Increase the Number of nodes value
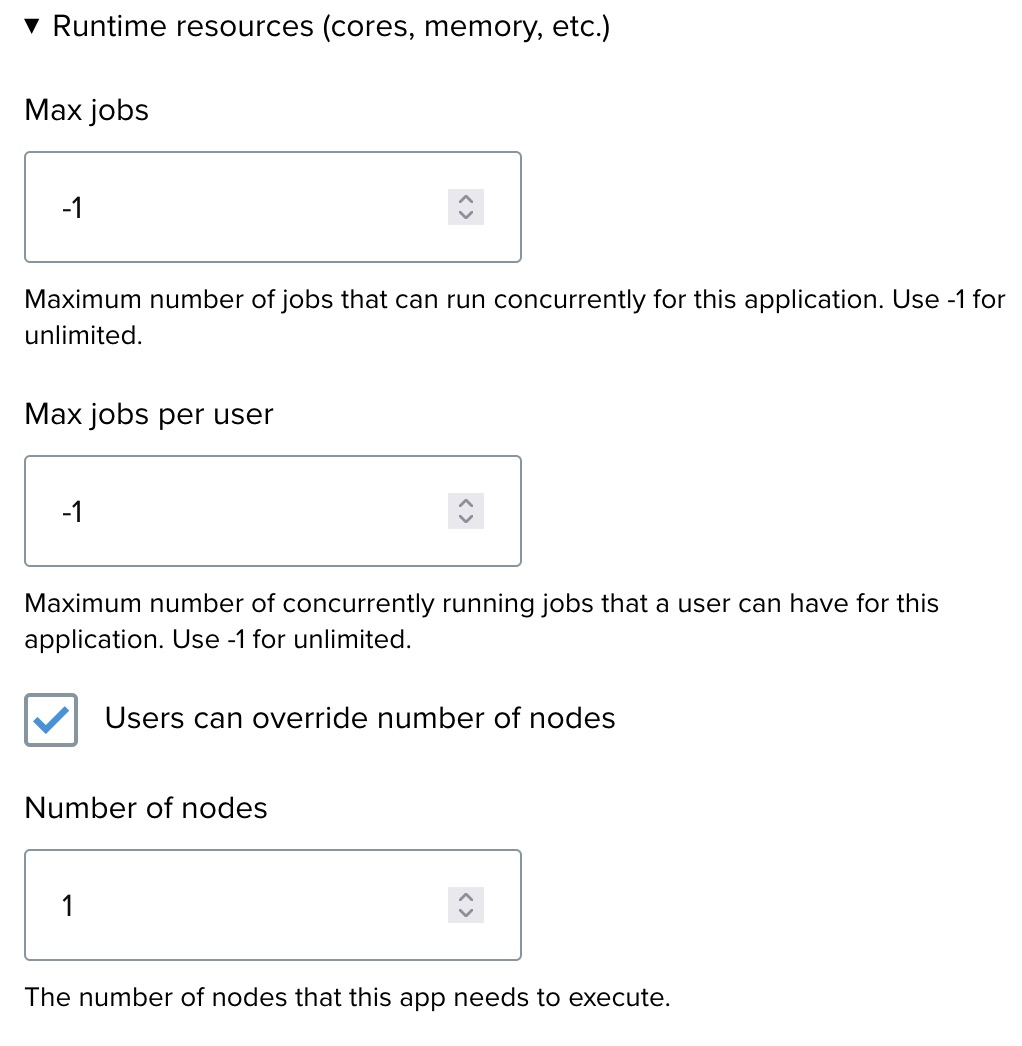1022x1046 pixels. coord(465,898)
